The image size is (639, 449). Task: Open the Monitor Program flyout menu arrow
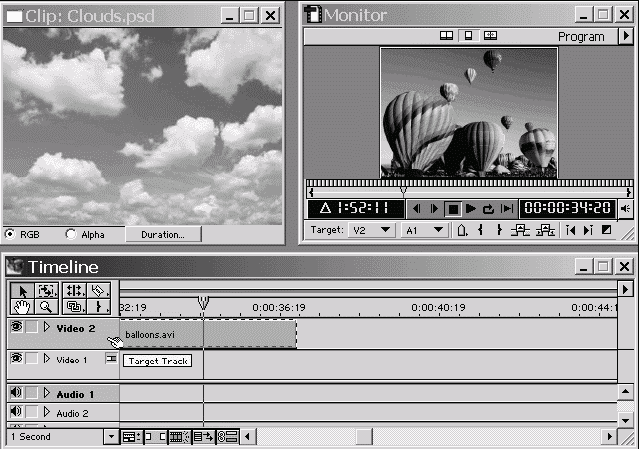(624, 37)
